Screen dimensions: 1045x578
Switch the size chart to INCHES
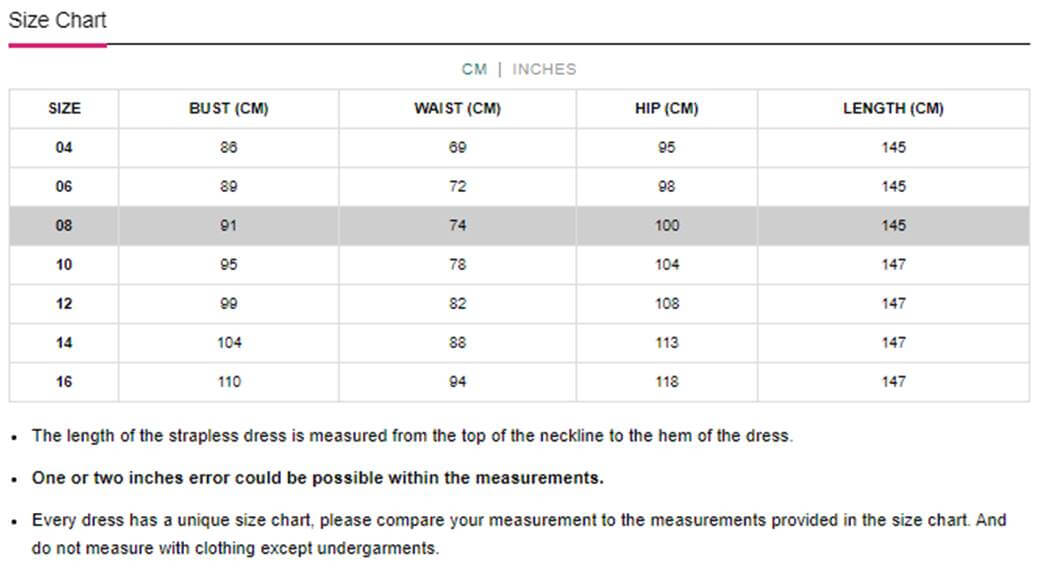click(544, 69)
